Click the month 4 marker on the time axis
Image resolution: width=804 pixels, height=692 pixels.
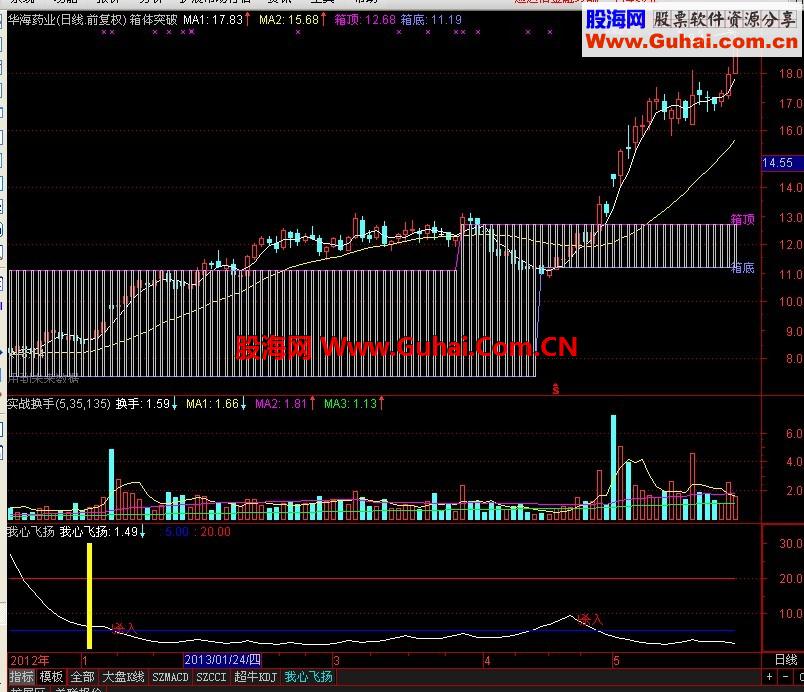pos(487,660)
